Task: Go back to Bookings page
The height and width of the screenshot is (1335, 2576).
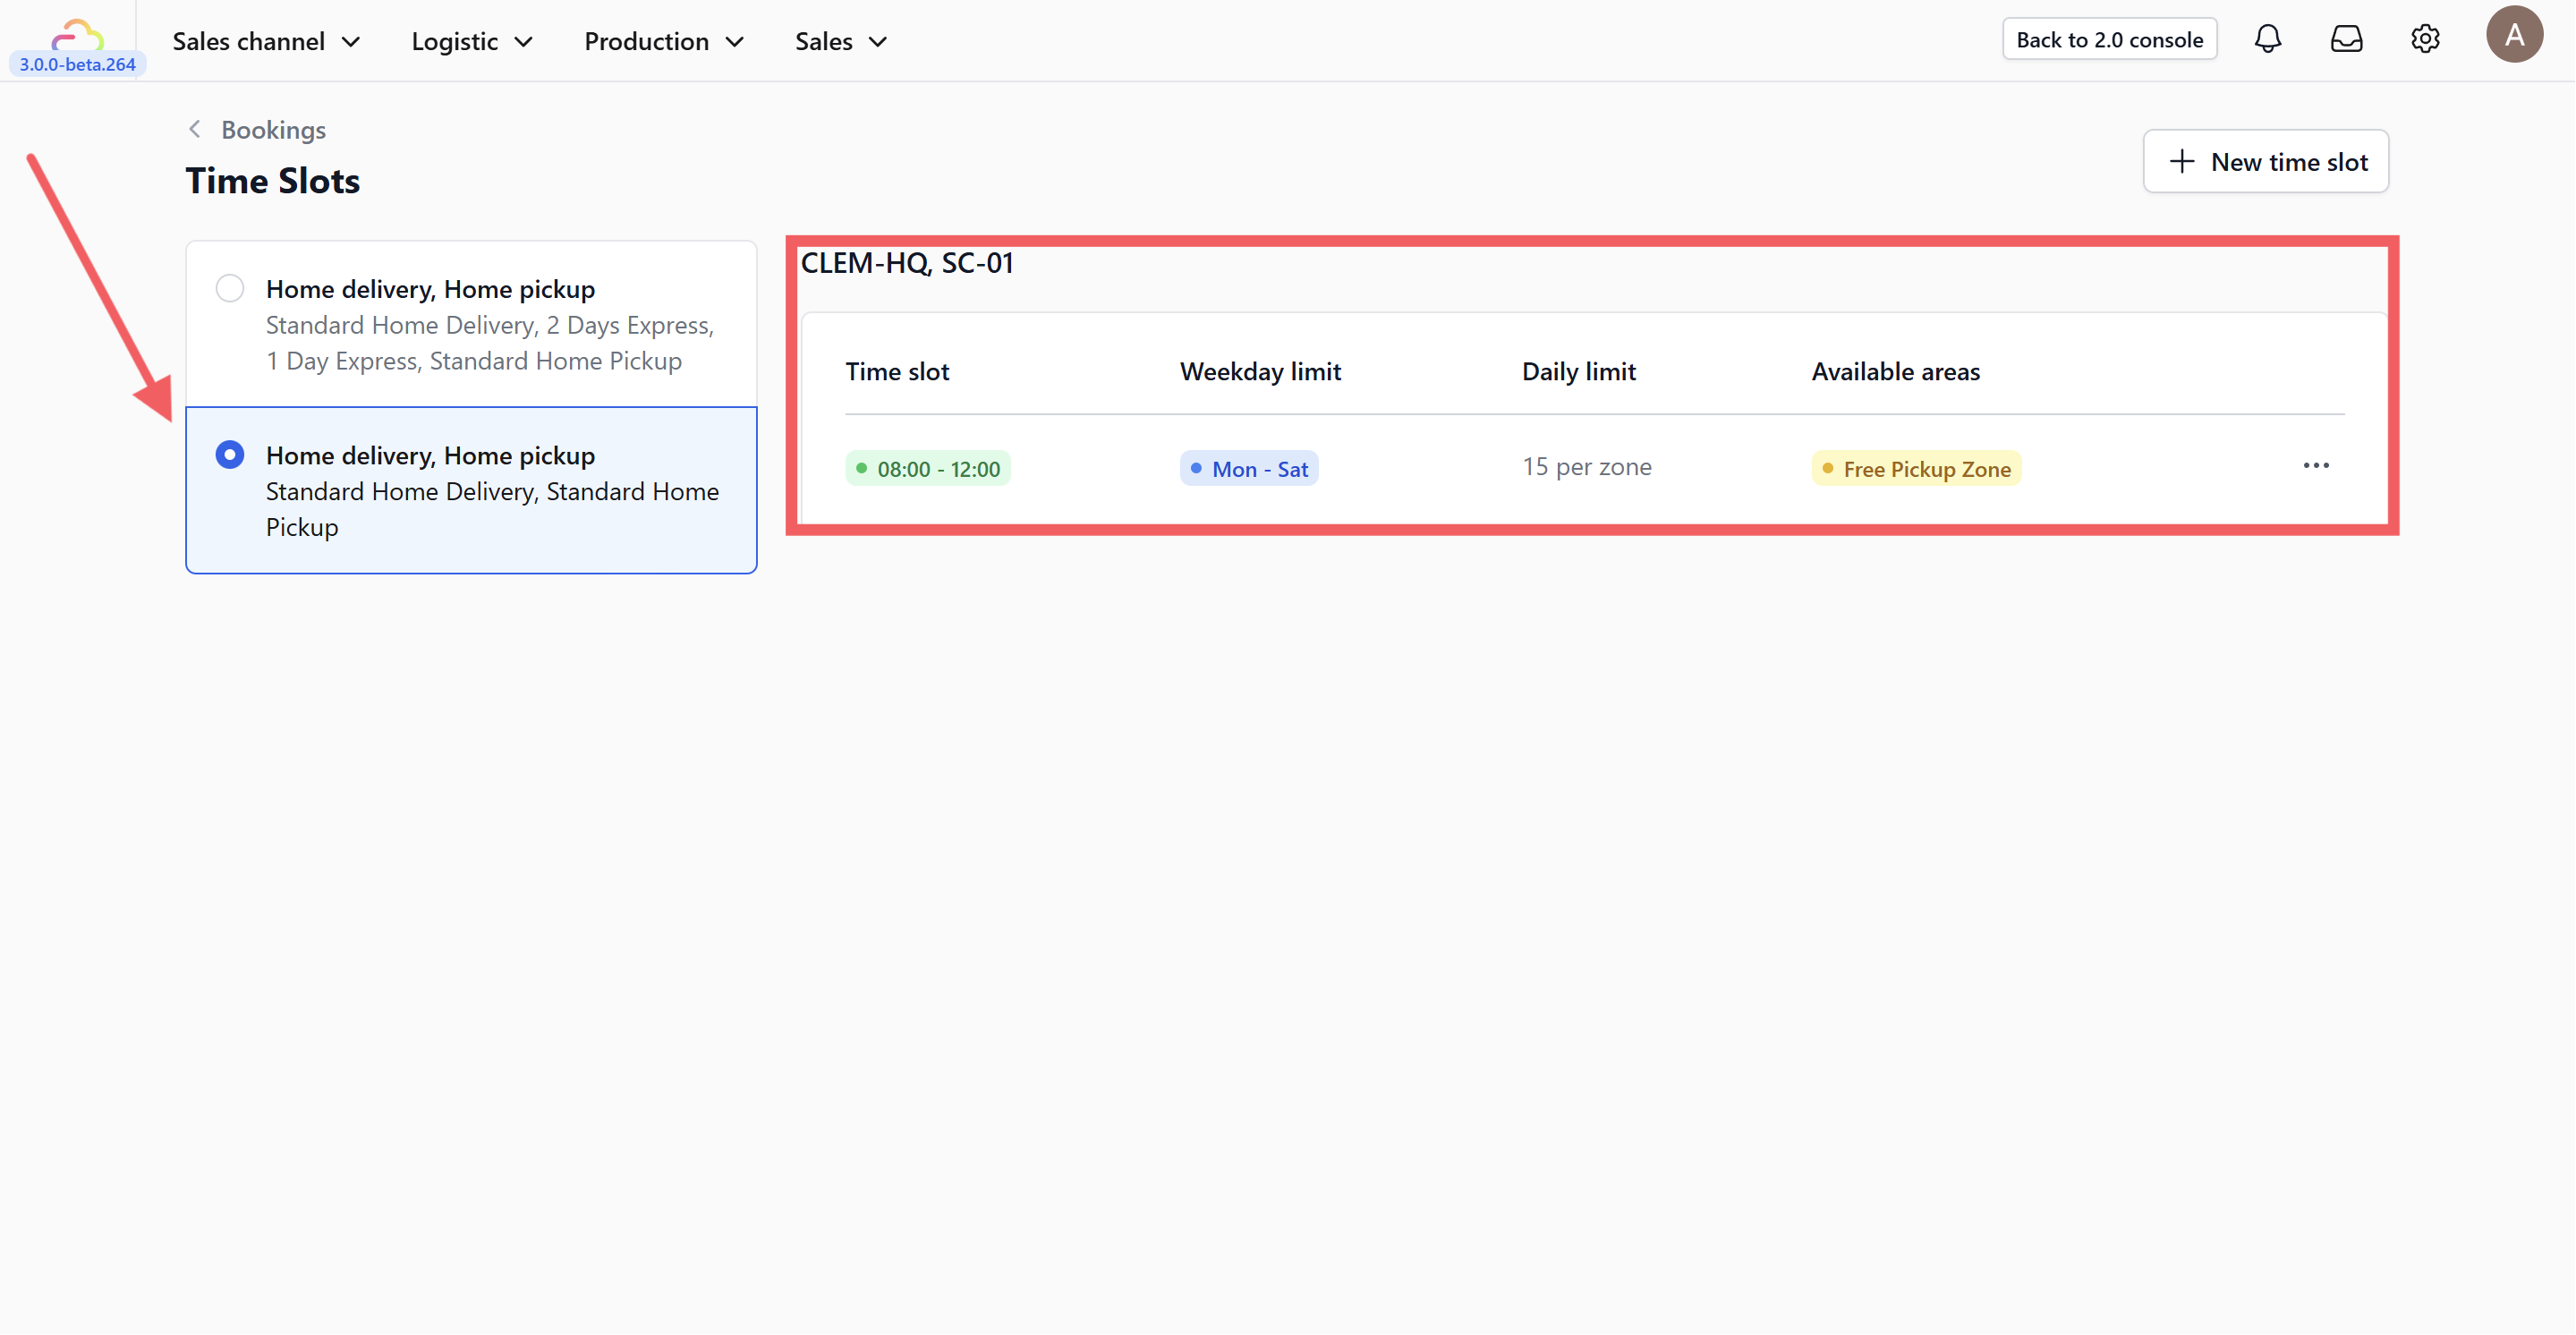Action: (273, 130)
